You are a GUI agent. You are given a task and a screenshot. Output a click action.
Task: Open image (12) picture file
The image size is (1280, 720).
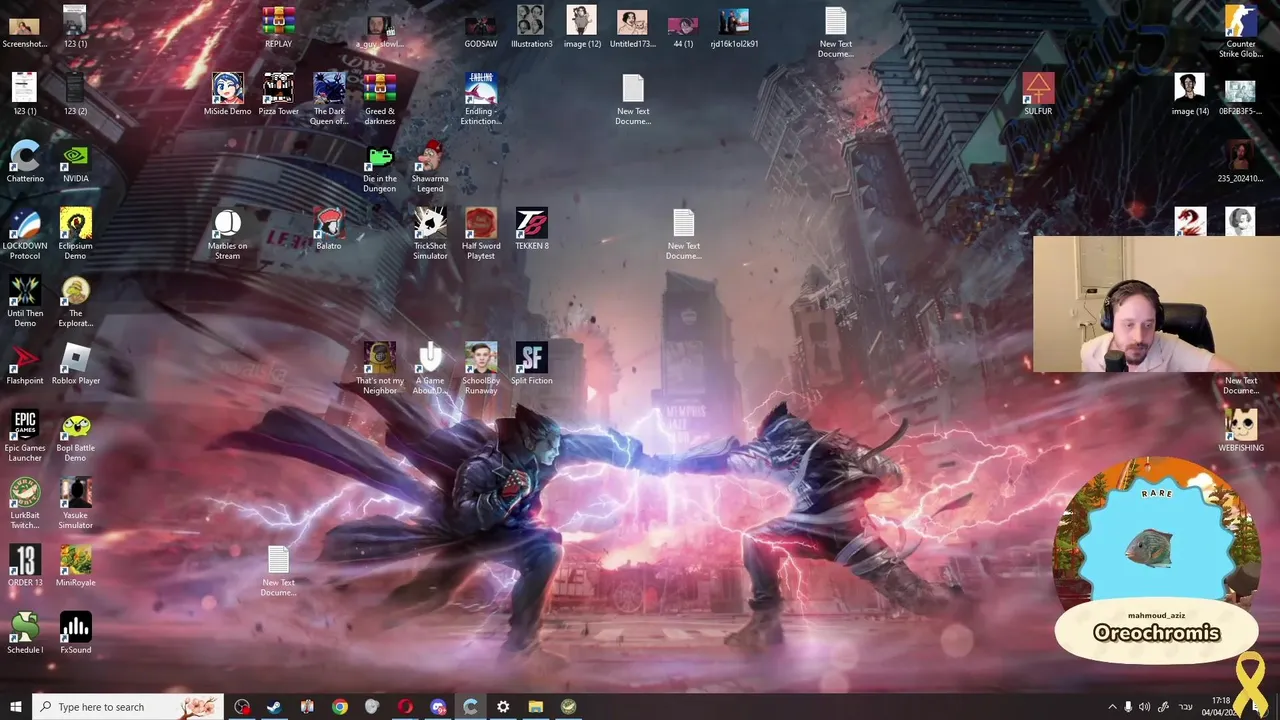pos(582,27)
